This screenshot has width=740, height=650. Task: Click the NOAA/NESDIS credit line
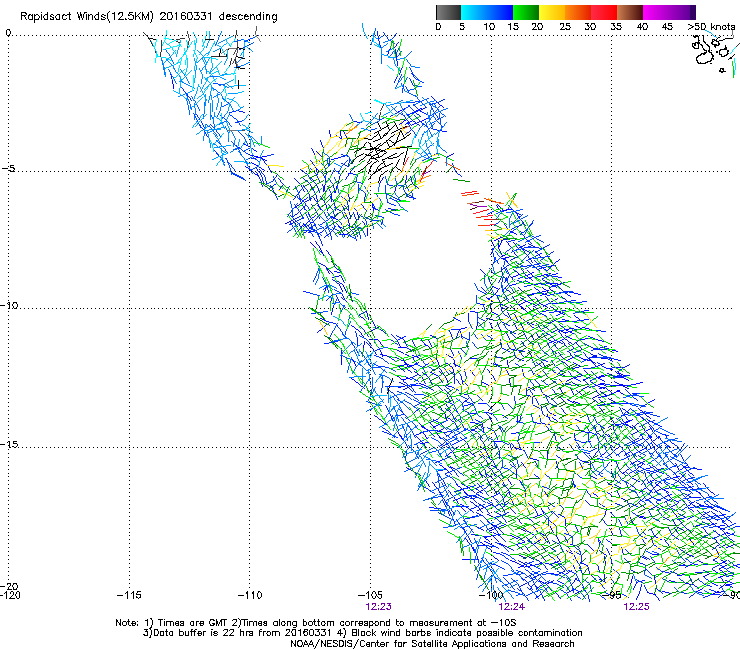click(x=432, y=644)
